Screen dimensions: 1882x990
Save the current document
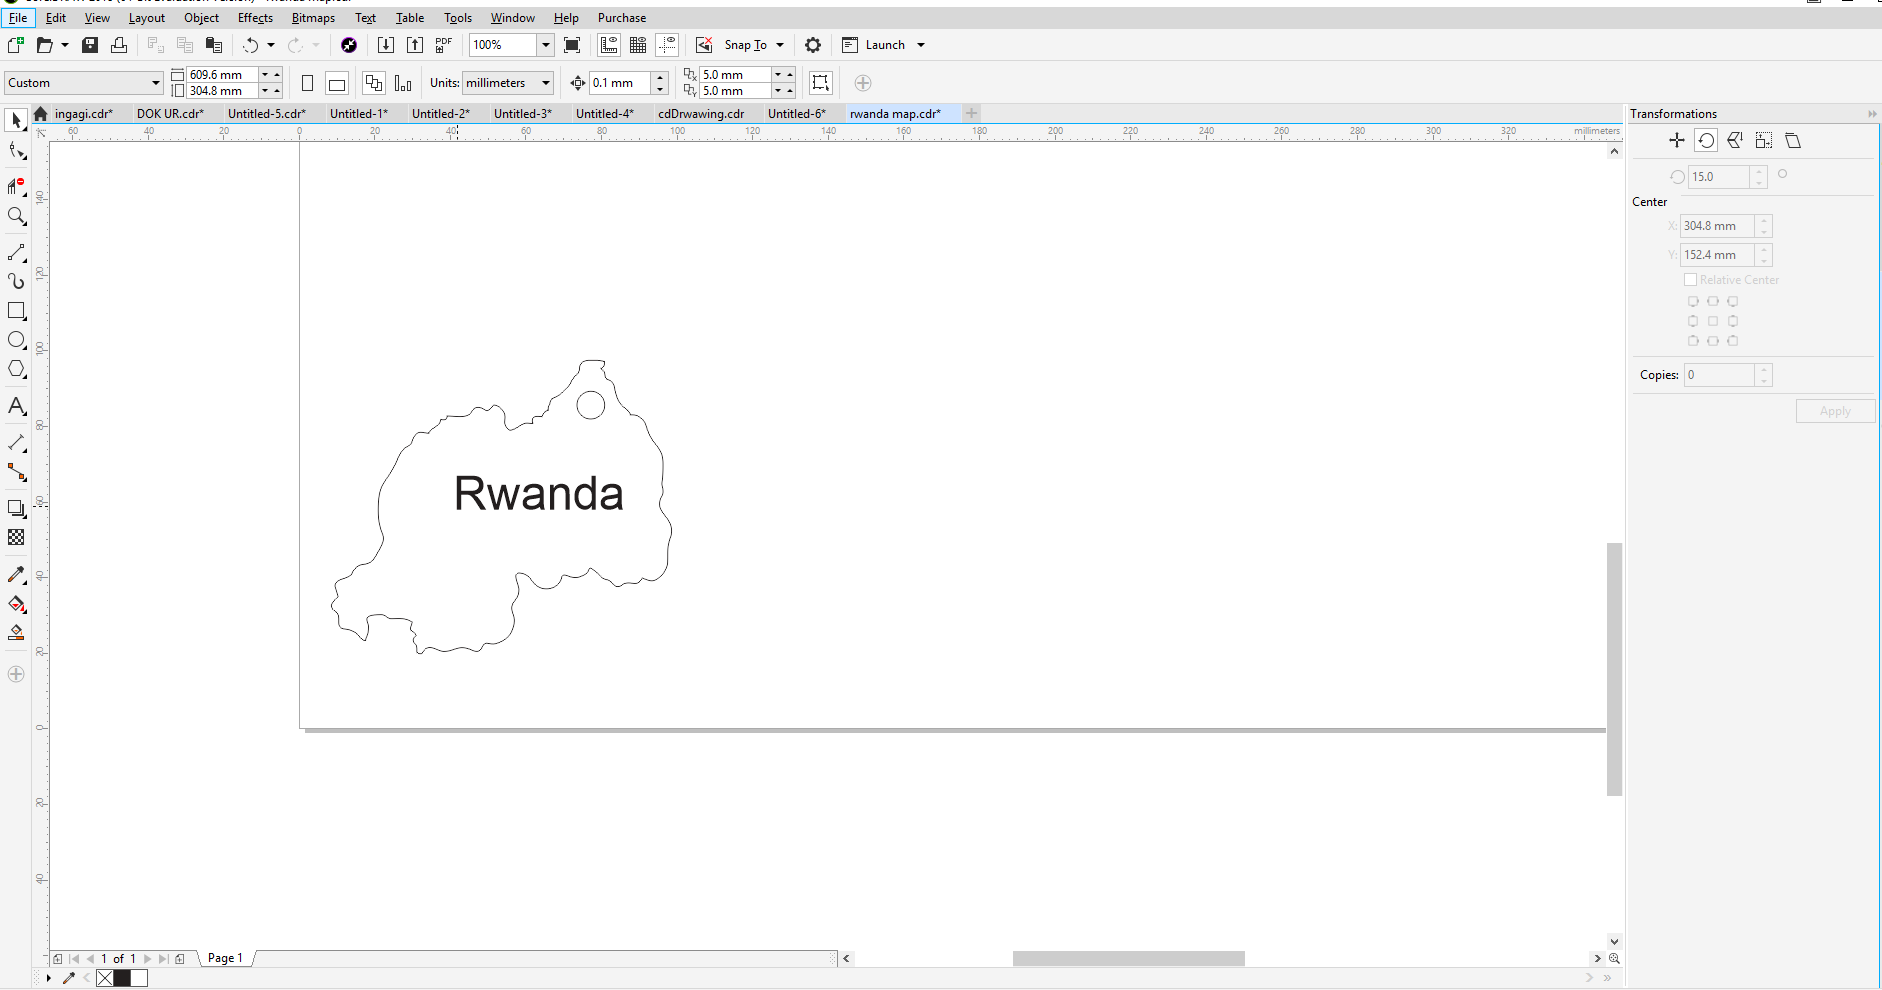point(90,45)
